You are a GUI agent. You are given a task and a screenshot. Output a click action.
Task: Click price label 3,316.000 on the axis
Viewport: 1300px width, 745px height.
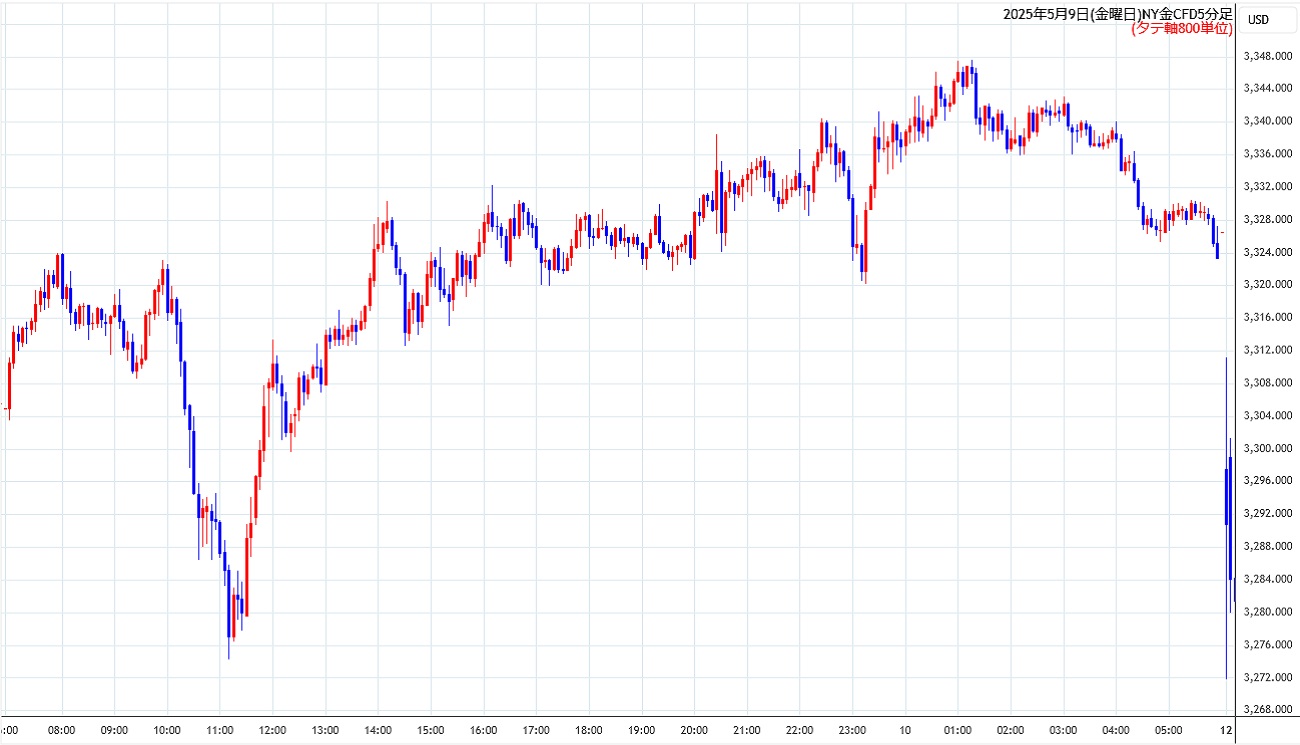tap(1268, 317)
